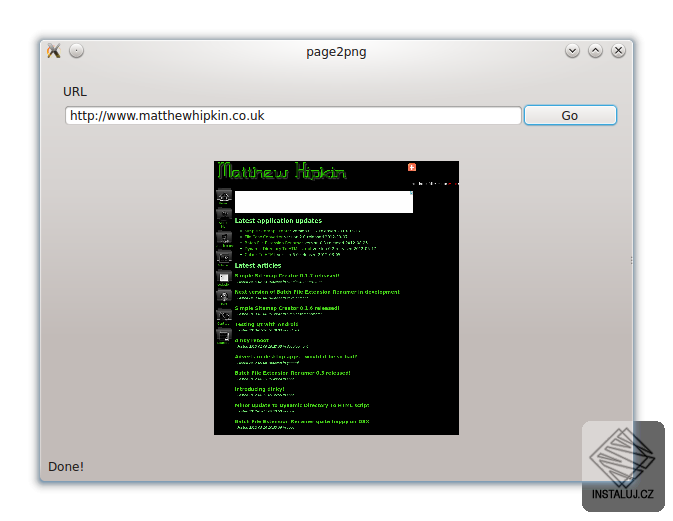Click the Go button

click(570, 115)
